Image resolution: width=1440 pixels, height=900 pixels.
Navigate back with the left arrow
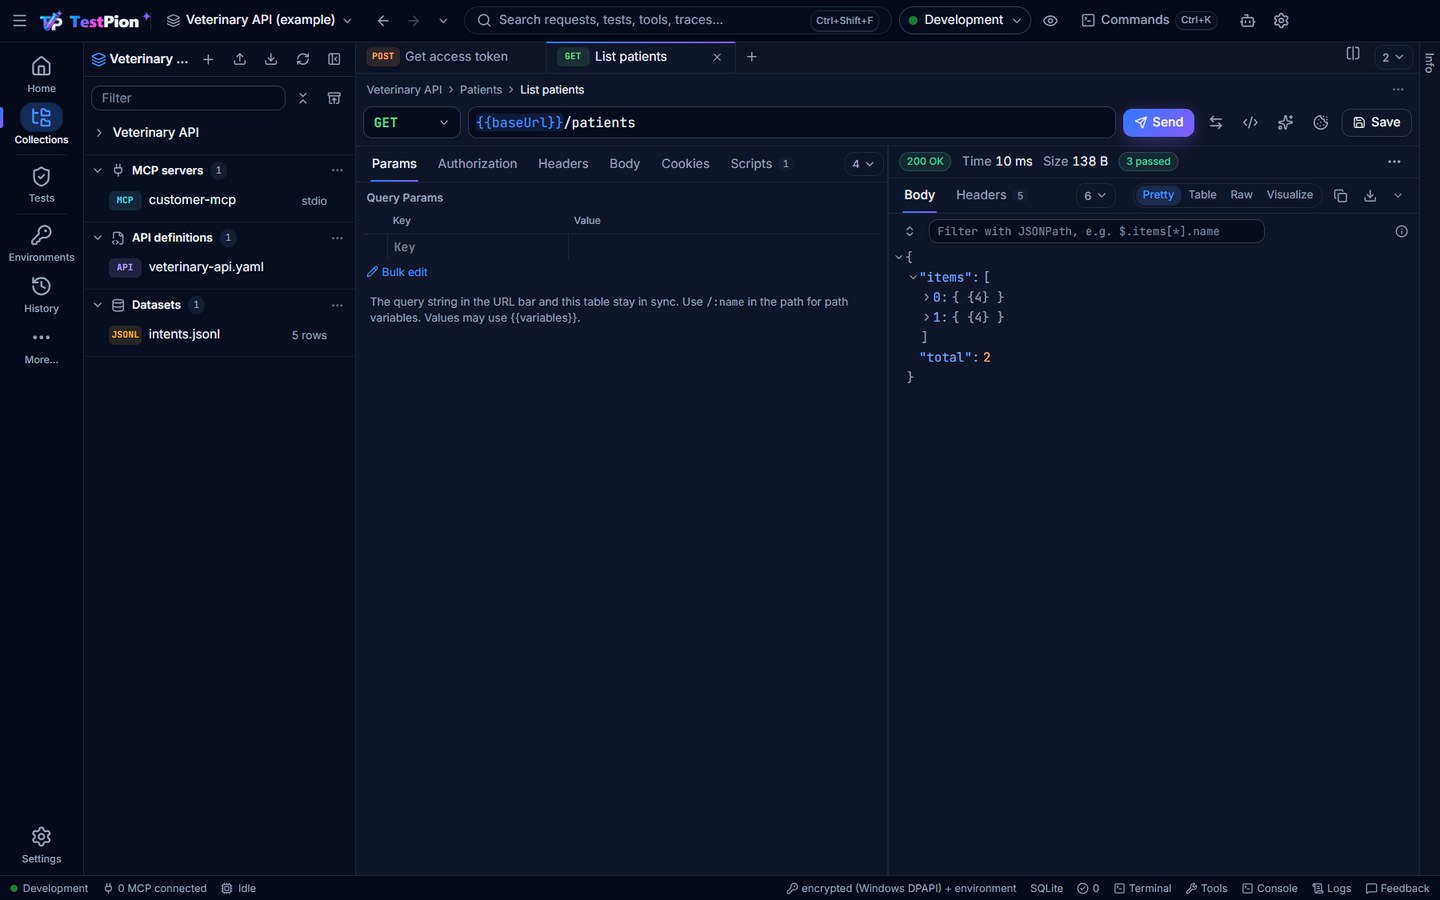tap(383, 20)
